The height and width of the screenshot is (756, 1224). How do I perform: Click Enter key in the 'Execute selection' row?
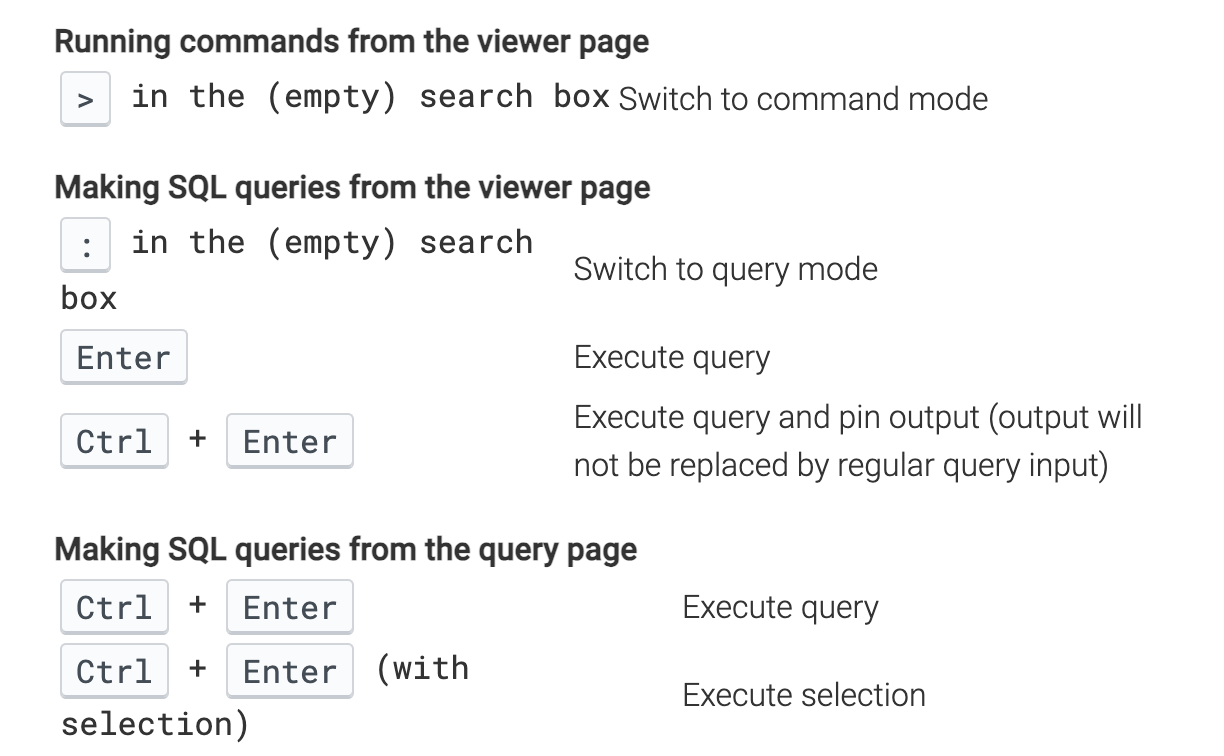coord(289,672)
